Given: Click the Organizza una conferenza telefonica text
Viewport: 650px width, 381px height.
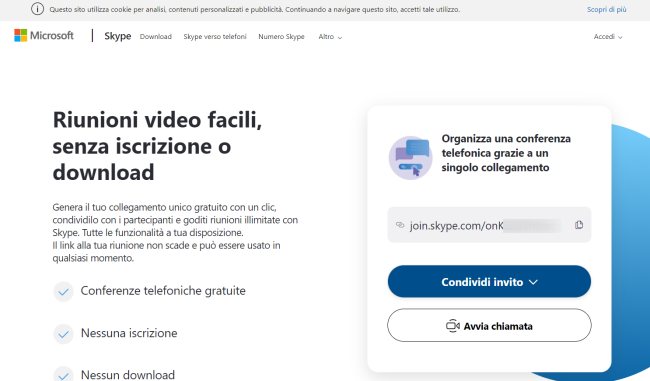Looking at the screenshot, I should [x=506, y=153].
